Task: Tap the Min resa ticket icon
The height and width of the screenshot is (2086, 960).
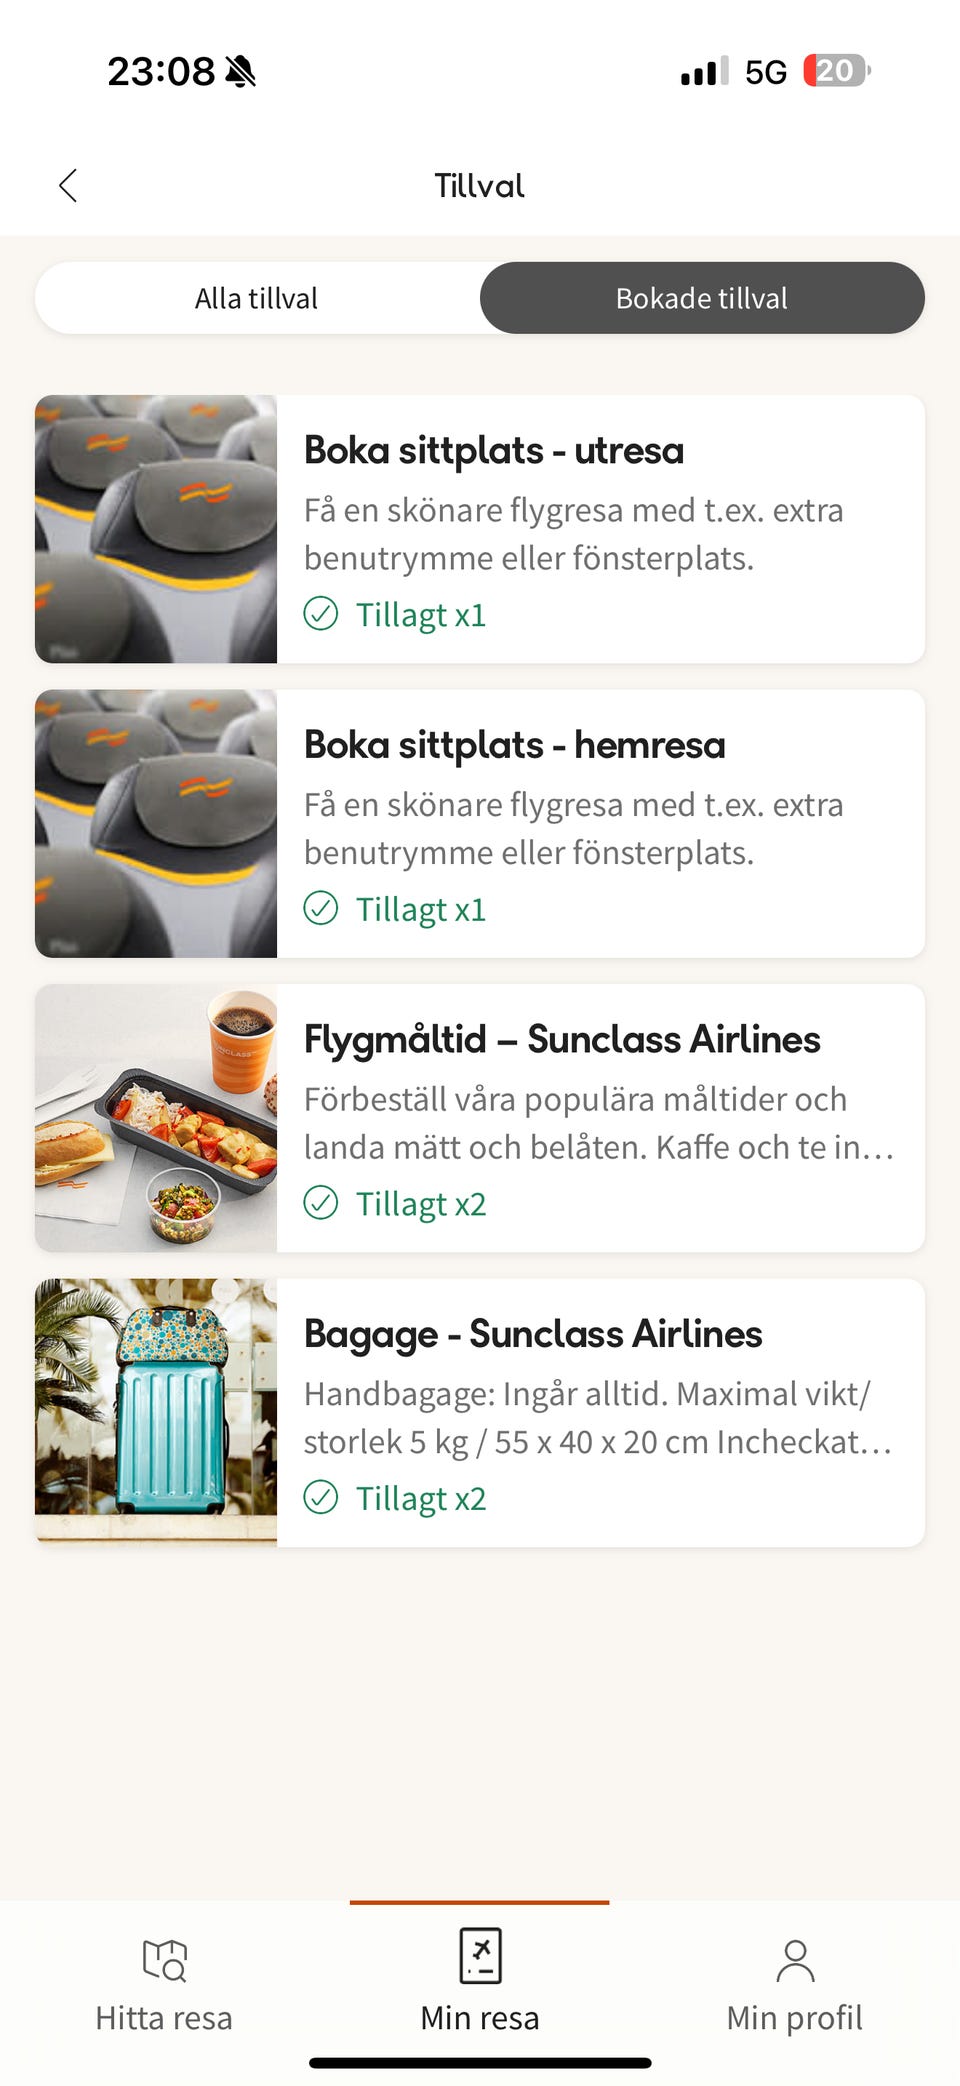Action: (x=480, y=1955)
